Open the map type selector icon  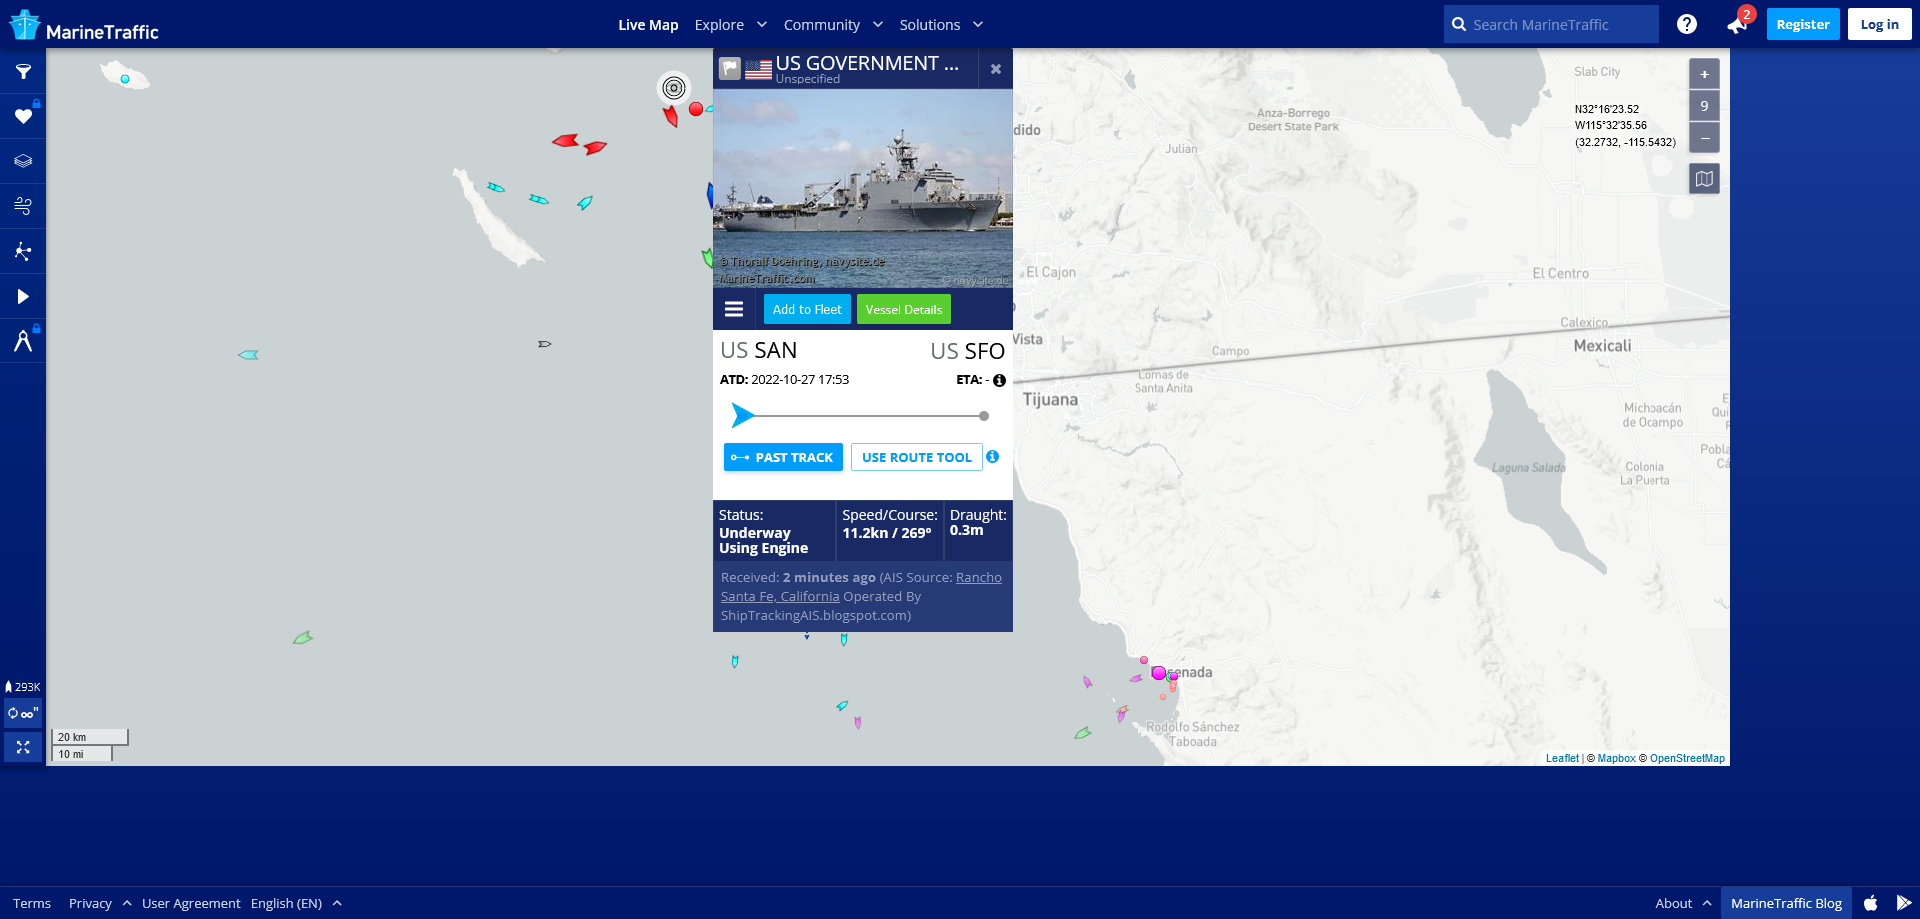pos(1704,179)
